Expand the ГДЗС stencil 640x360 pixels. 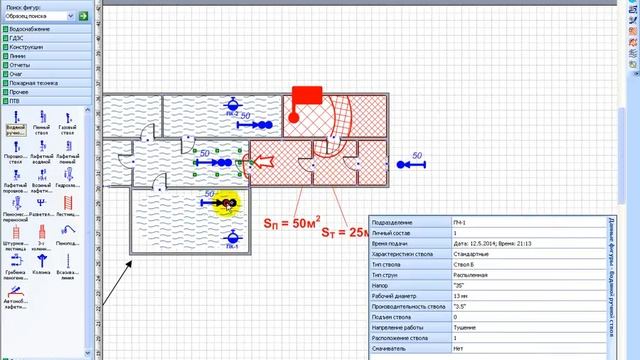[x=47, y=38]
